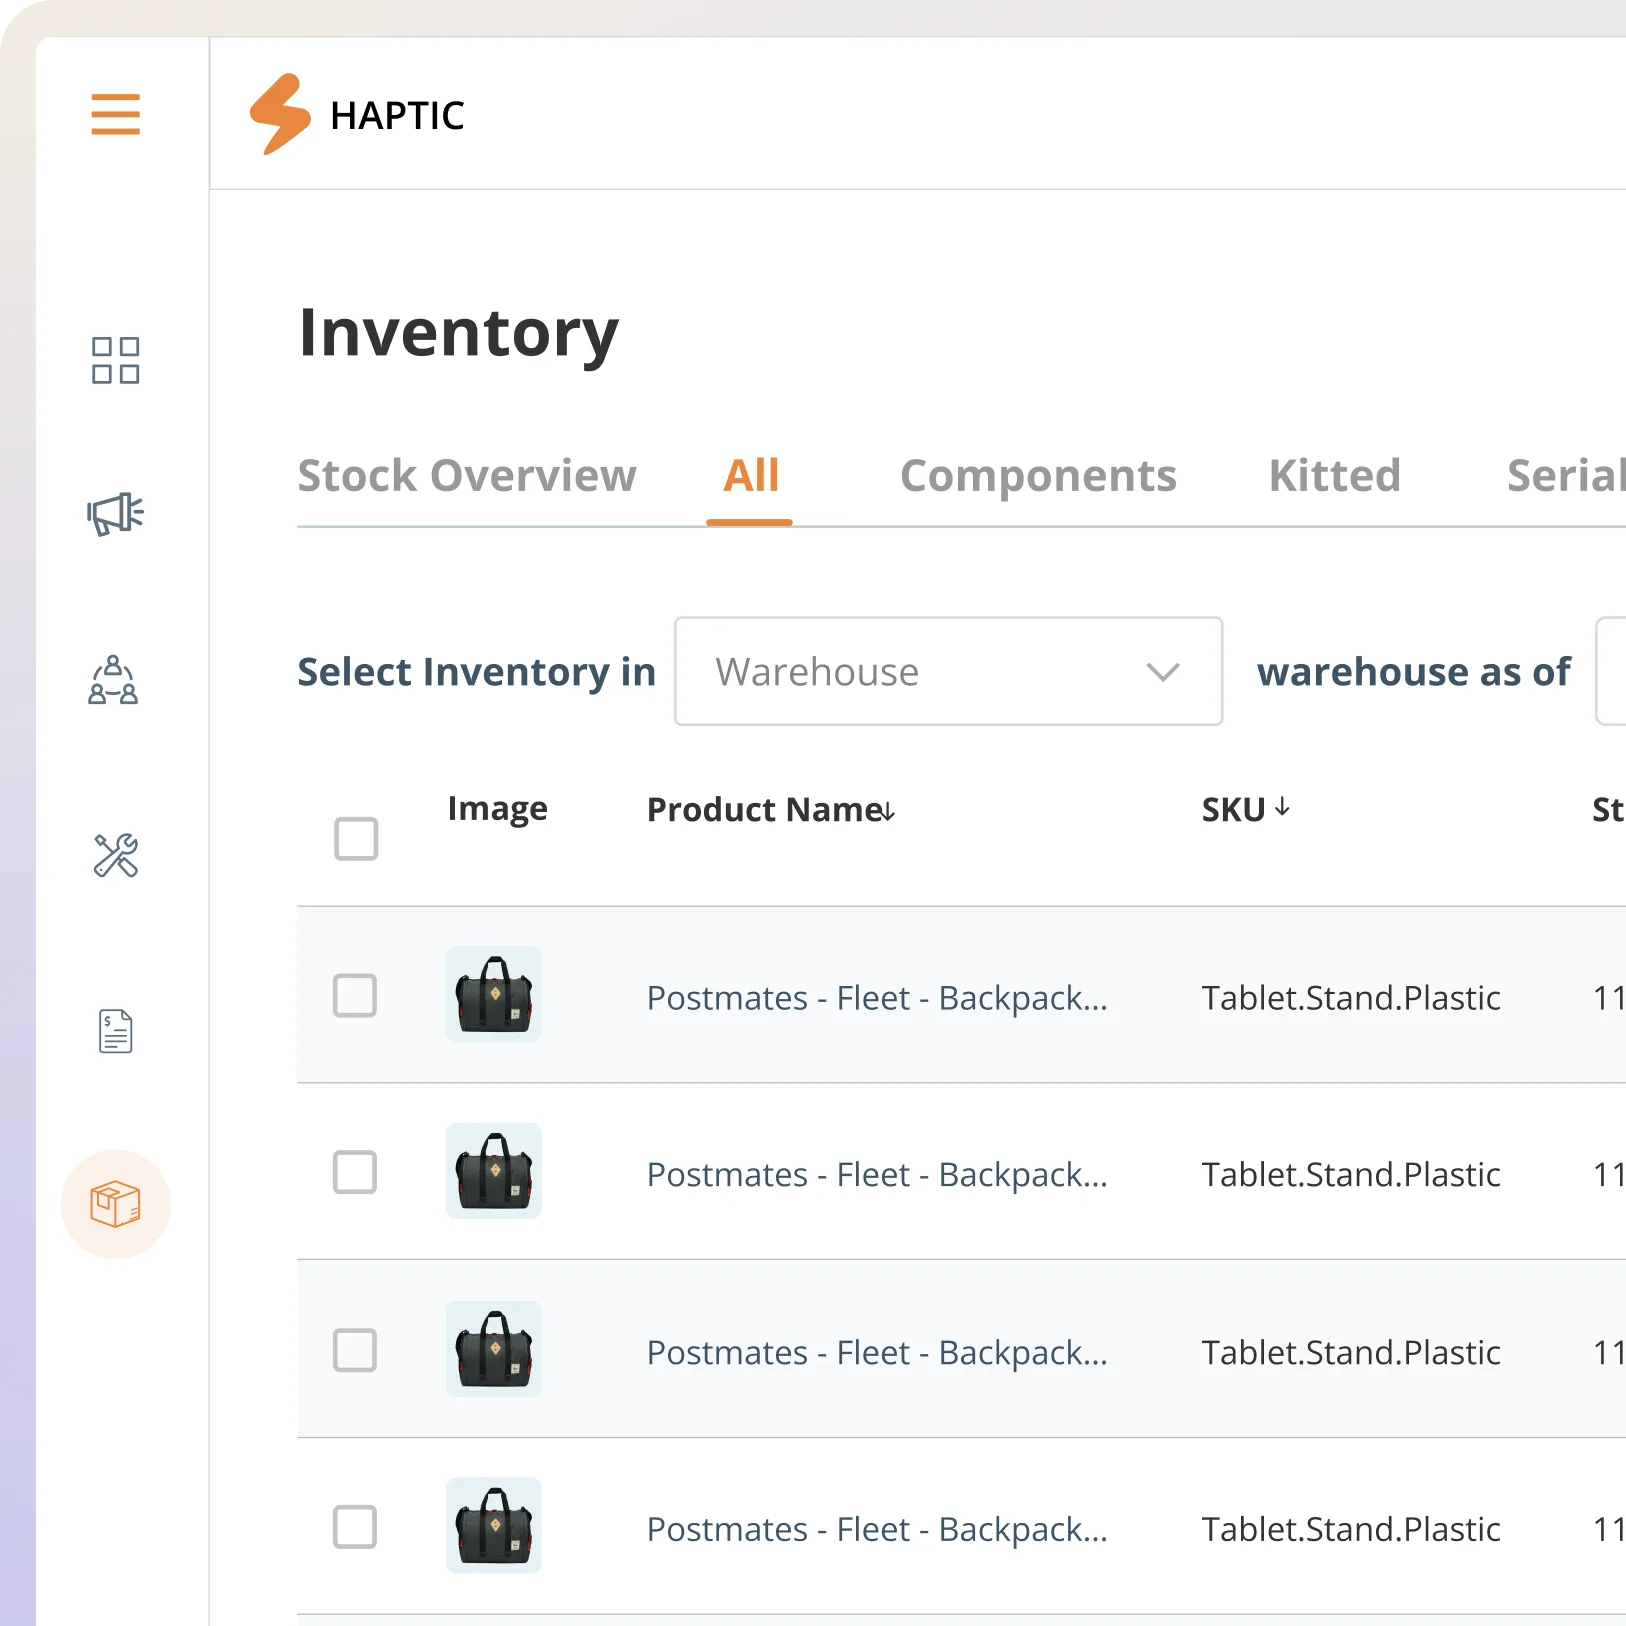The width and height of the screenshot is (1626, 1626).
Task: Switch to the Kitted tab
Action: 1335,475
